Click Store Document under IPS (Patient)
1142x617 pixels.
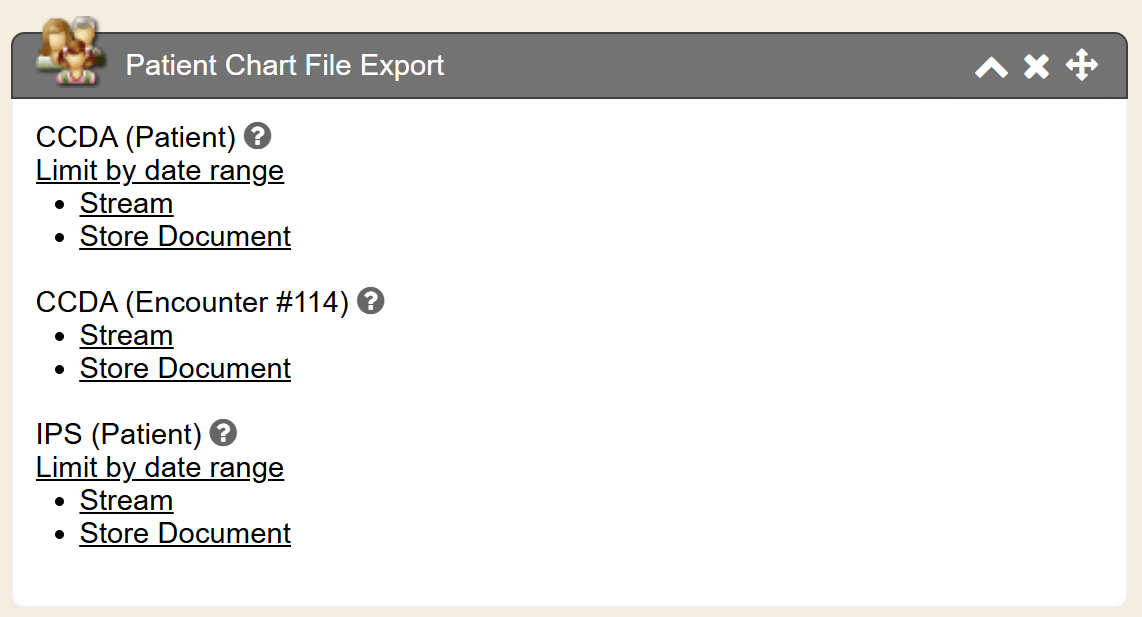pos(185,534)
